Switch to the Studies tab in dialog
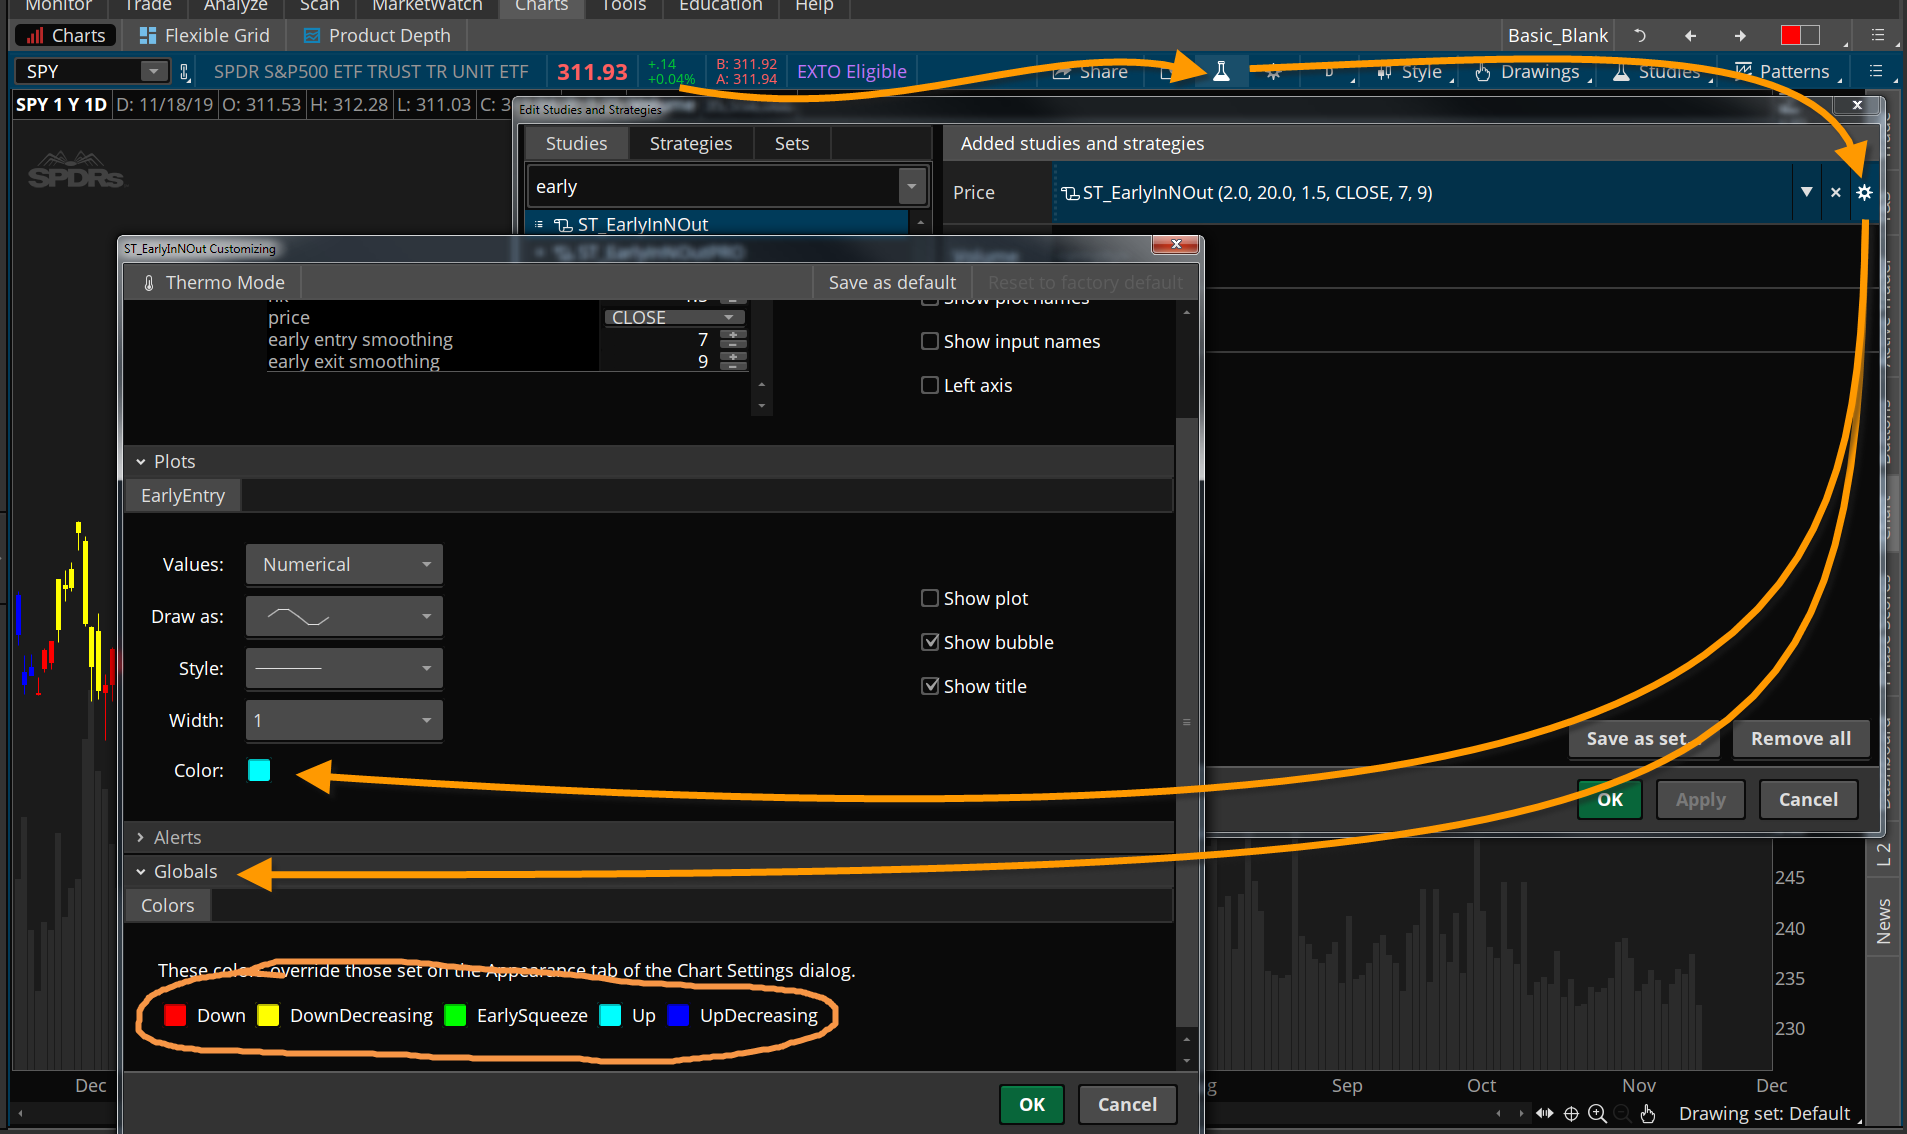 click(576, 143)
